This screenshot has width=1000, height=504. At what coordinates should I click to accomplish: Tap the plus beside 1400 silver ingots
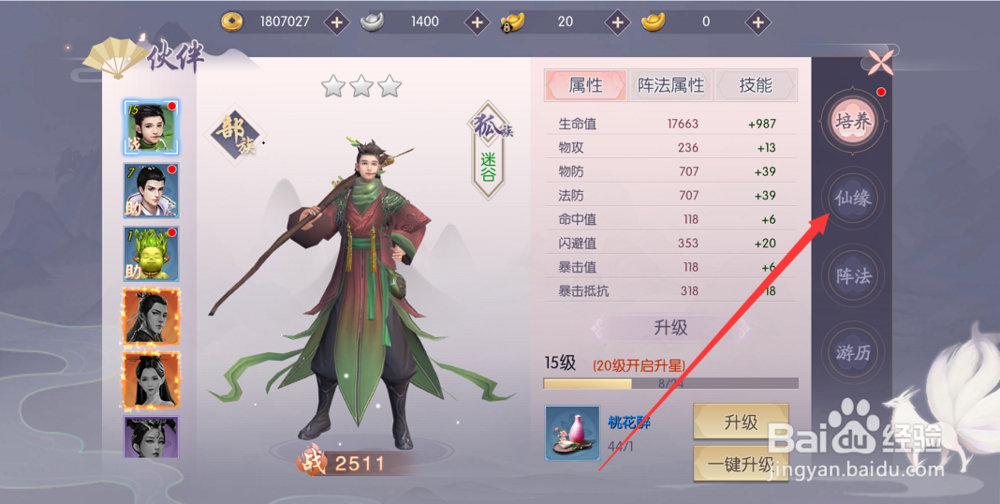[x=476, y=22]
